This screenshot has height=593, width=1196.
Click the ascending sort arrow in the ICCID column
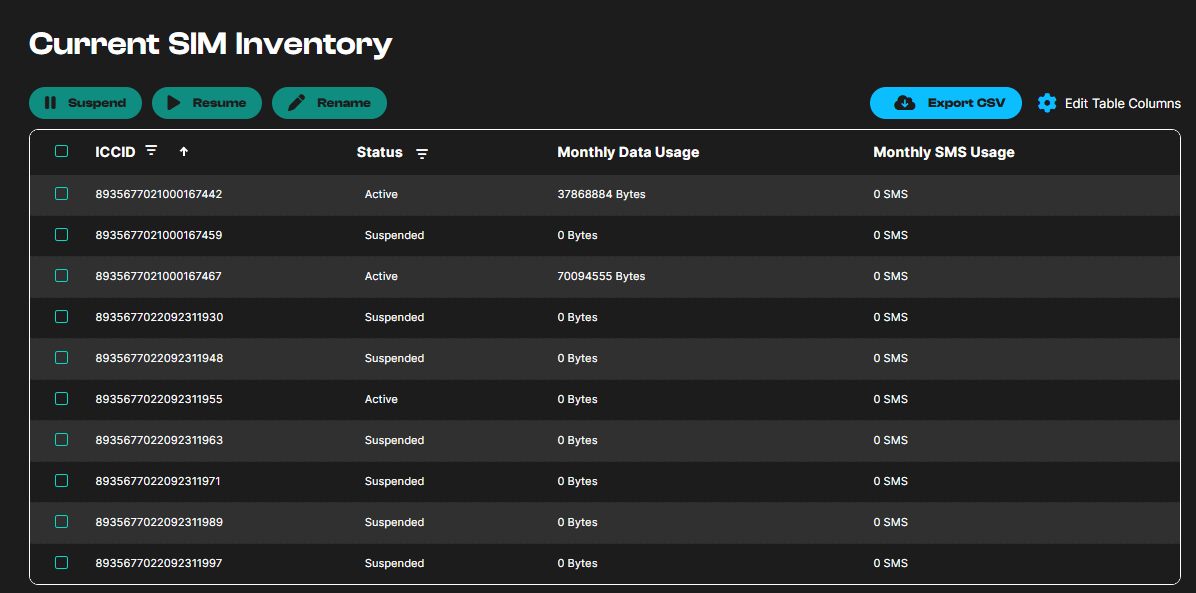pos(183,151)
